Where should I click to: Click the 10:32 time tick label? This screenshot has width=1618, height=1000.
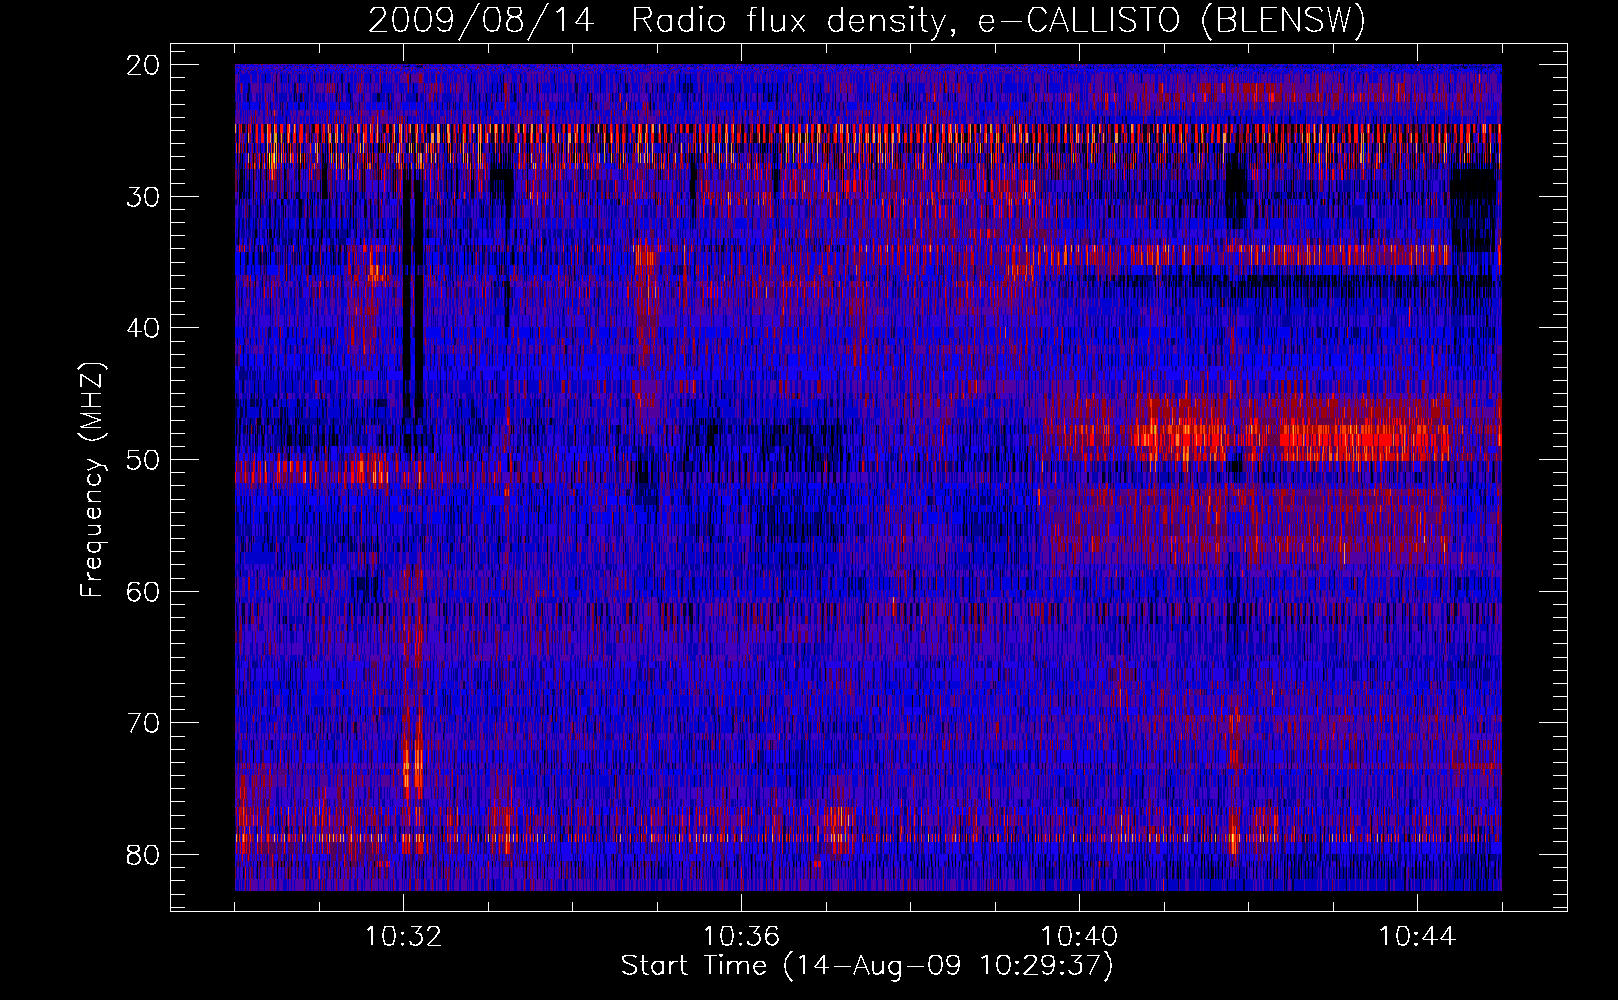tap(403, 937)
